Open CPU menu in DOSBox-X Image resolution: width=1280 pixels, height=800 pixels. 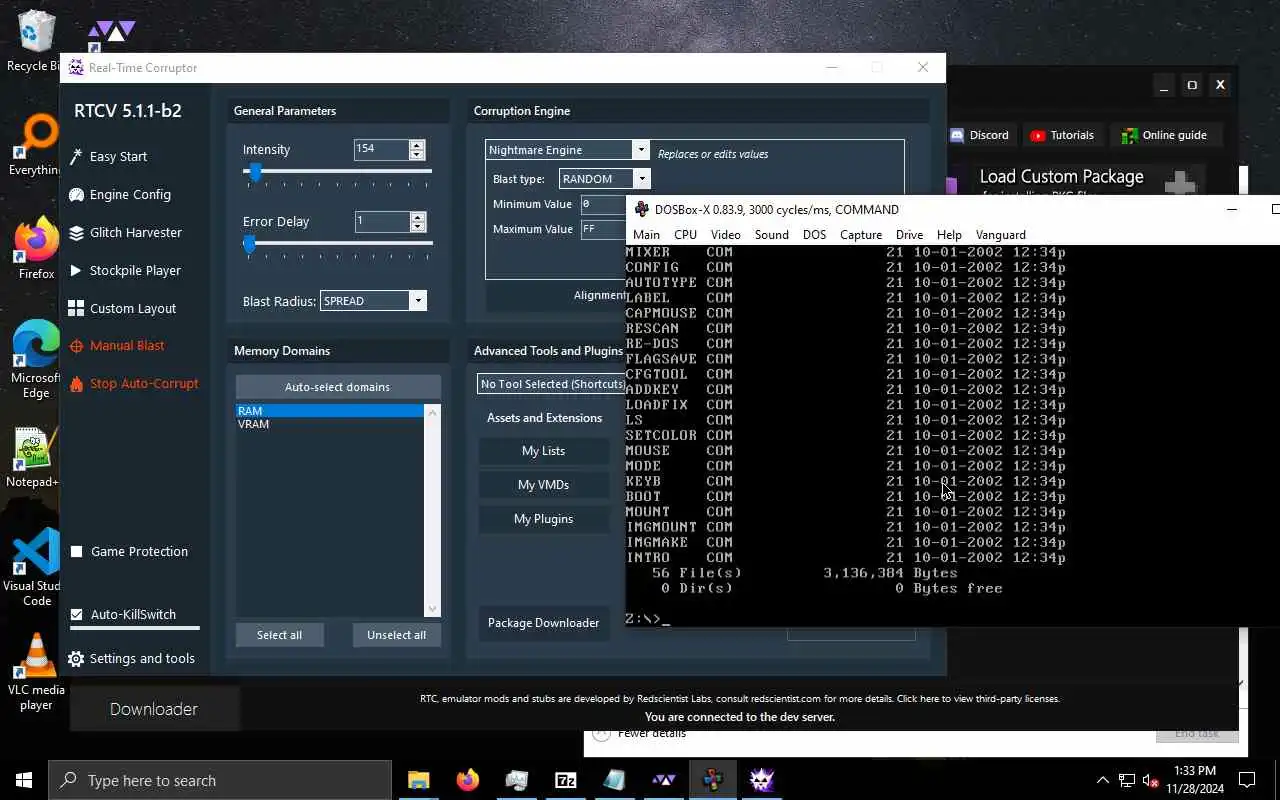(x=685, y=235)
